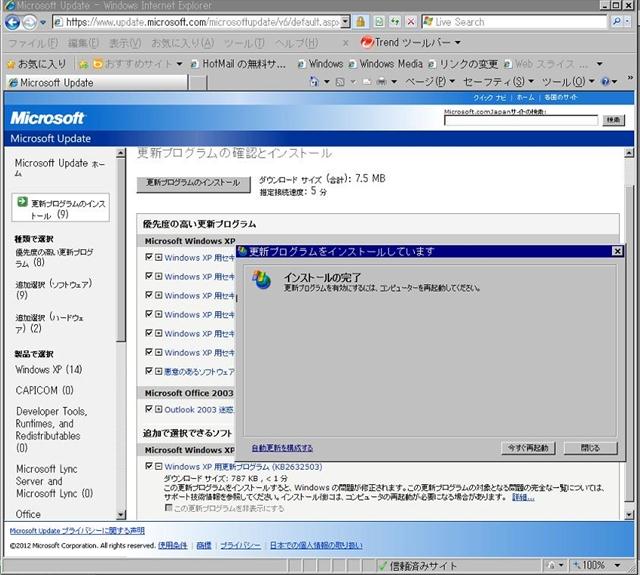Toggle the fifth Windows XP update checkbox

(x=149, y=333)
